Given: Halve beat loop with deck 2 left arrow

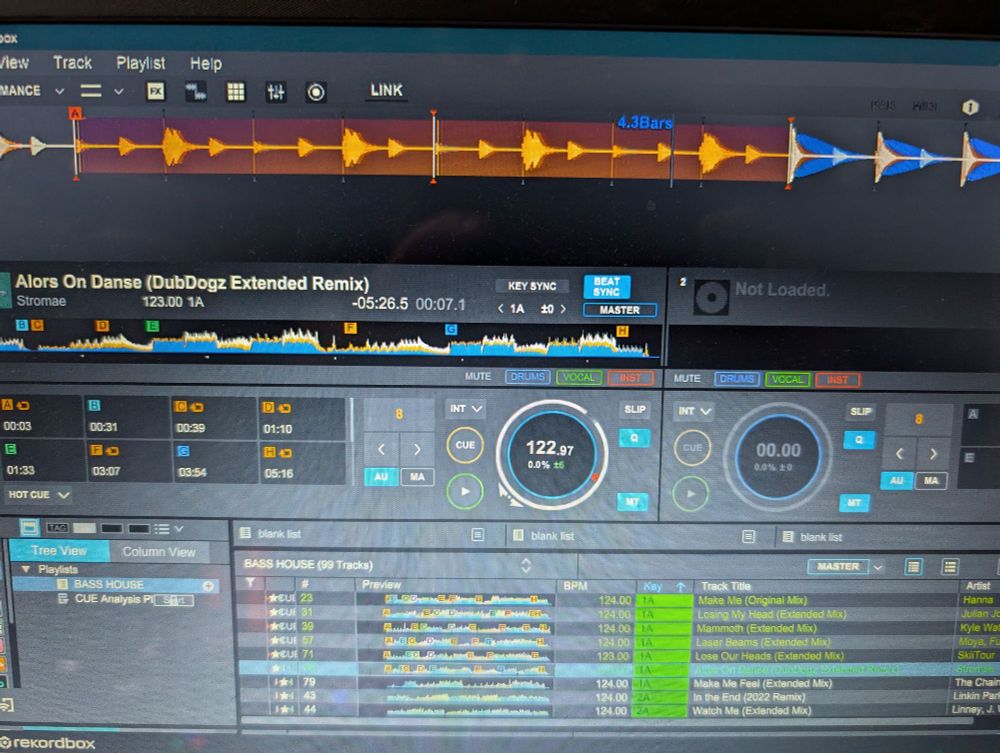Looking at the screenshot, I should click(899, 454).
